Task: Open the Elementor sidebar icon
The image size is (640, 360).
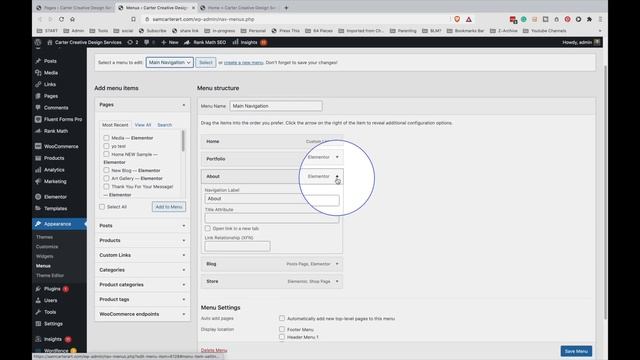Action: (38, 197)
